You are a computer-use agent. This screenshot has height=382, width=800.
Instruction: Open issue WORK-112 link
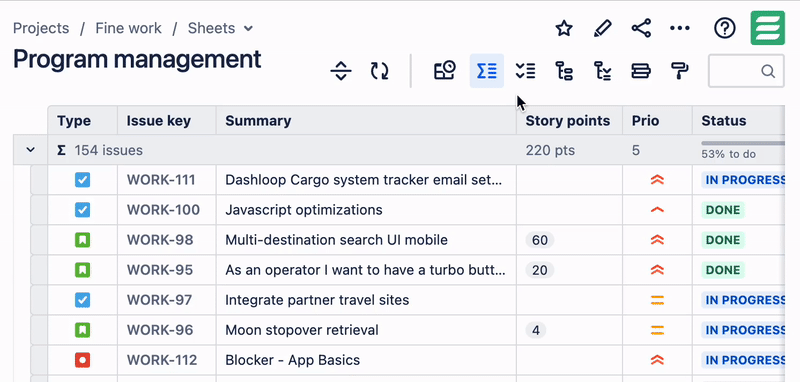tap(162, 360)
